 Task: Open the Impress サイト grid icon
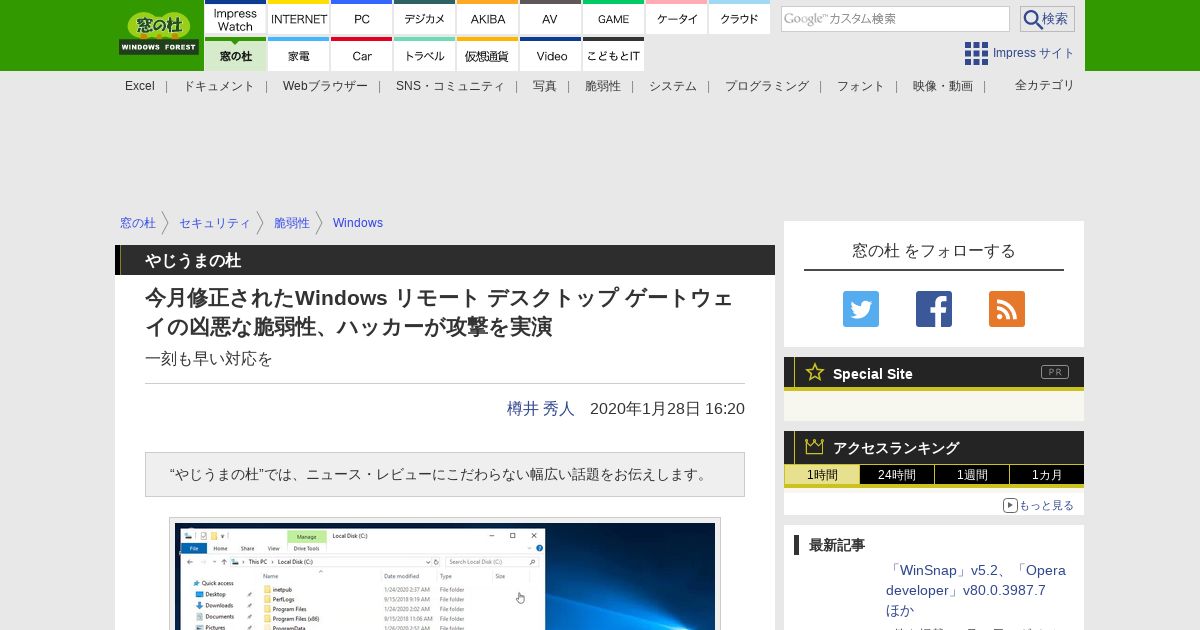976,53
